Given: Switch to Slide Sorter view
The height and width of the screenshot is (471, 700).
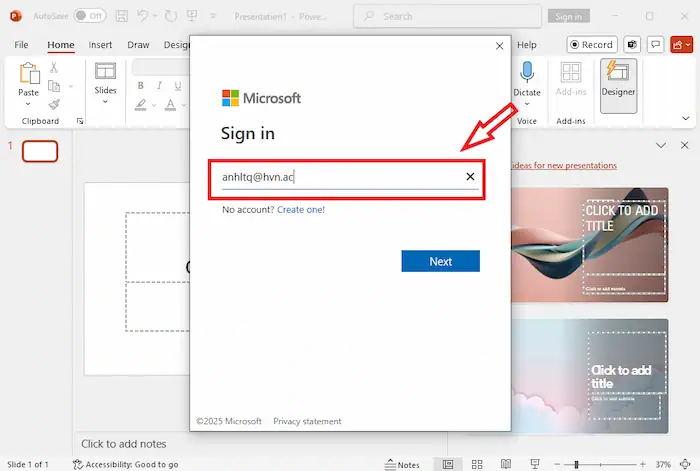Looking at the screenshot, I should 477,464.
